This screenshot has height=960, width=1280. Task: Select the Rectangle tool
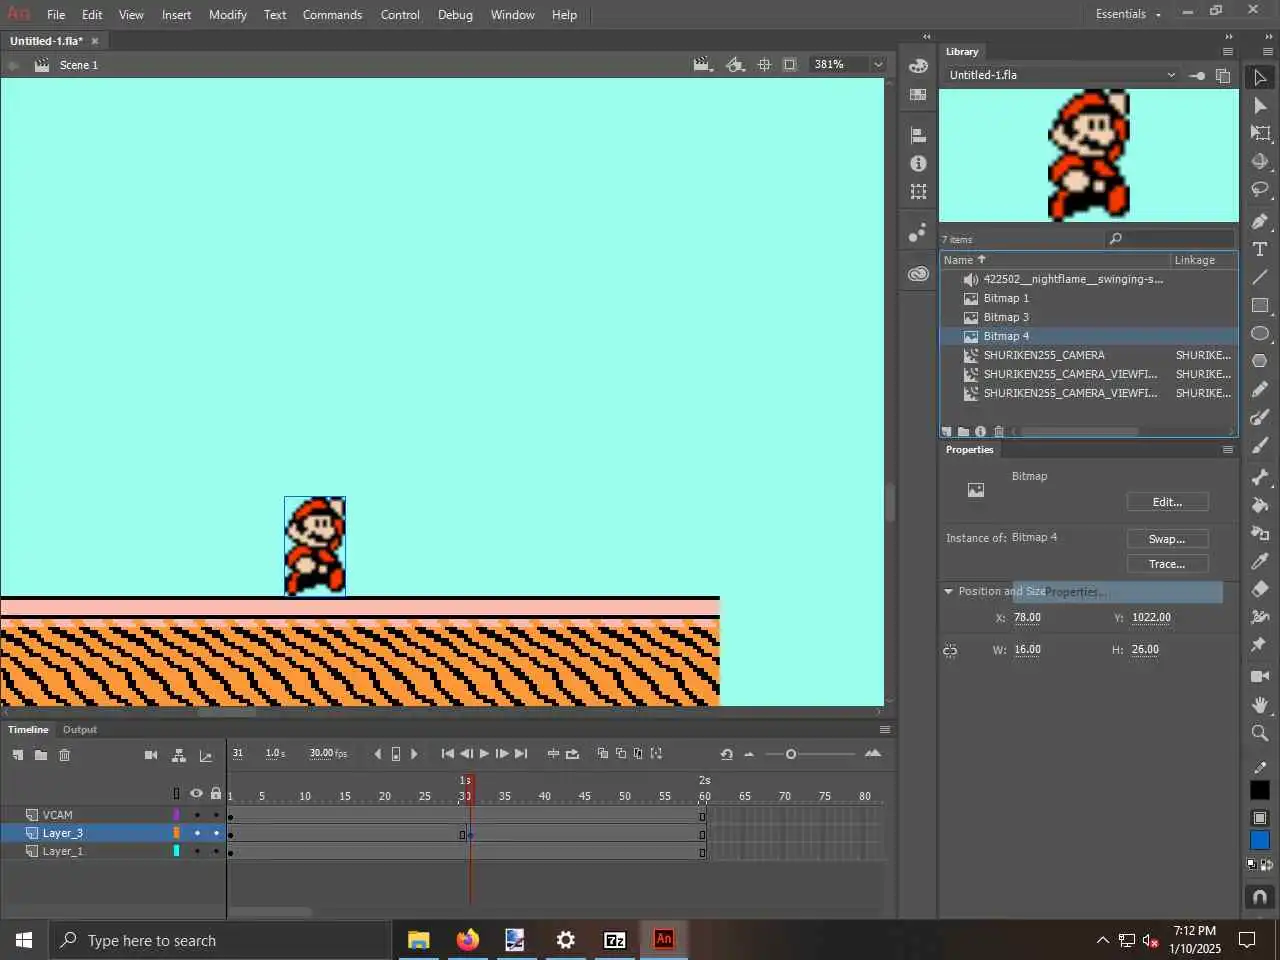pos(1260,305)
